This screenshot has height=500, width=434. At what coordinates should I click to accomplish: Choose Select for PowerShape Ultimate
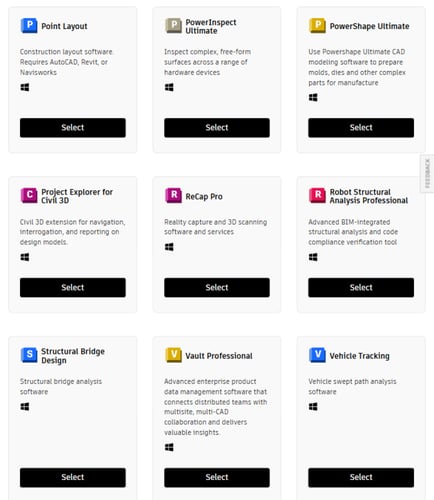361,128
